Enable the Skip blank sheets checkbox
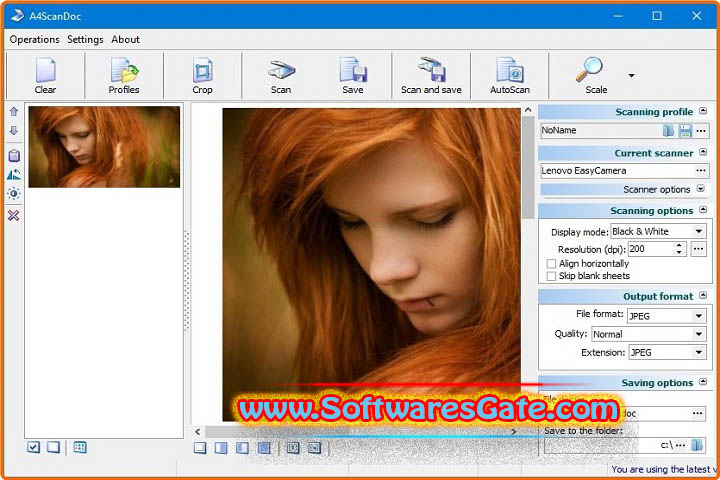720x480 pixels. pyautogui.click(x=551, y=276)
